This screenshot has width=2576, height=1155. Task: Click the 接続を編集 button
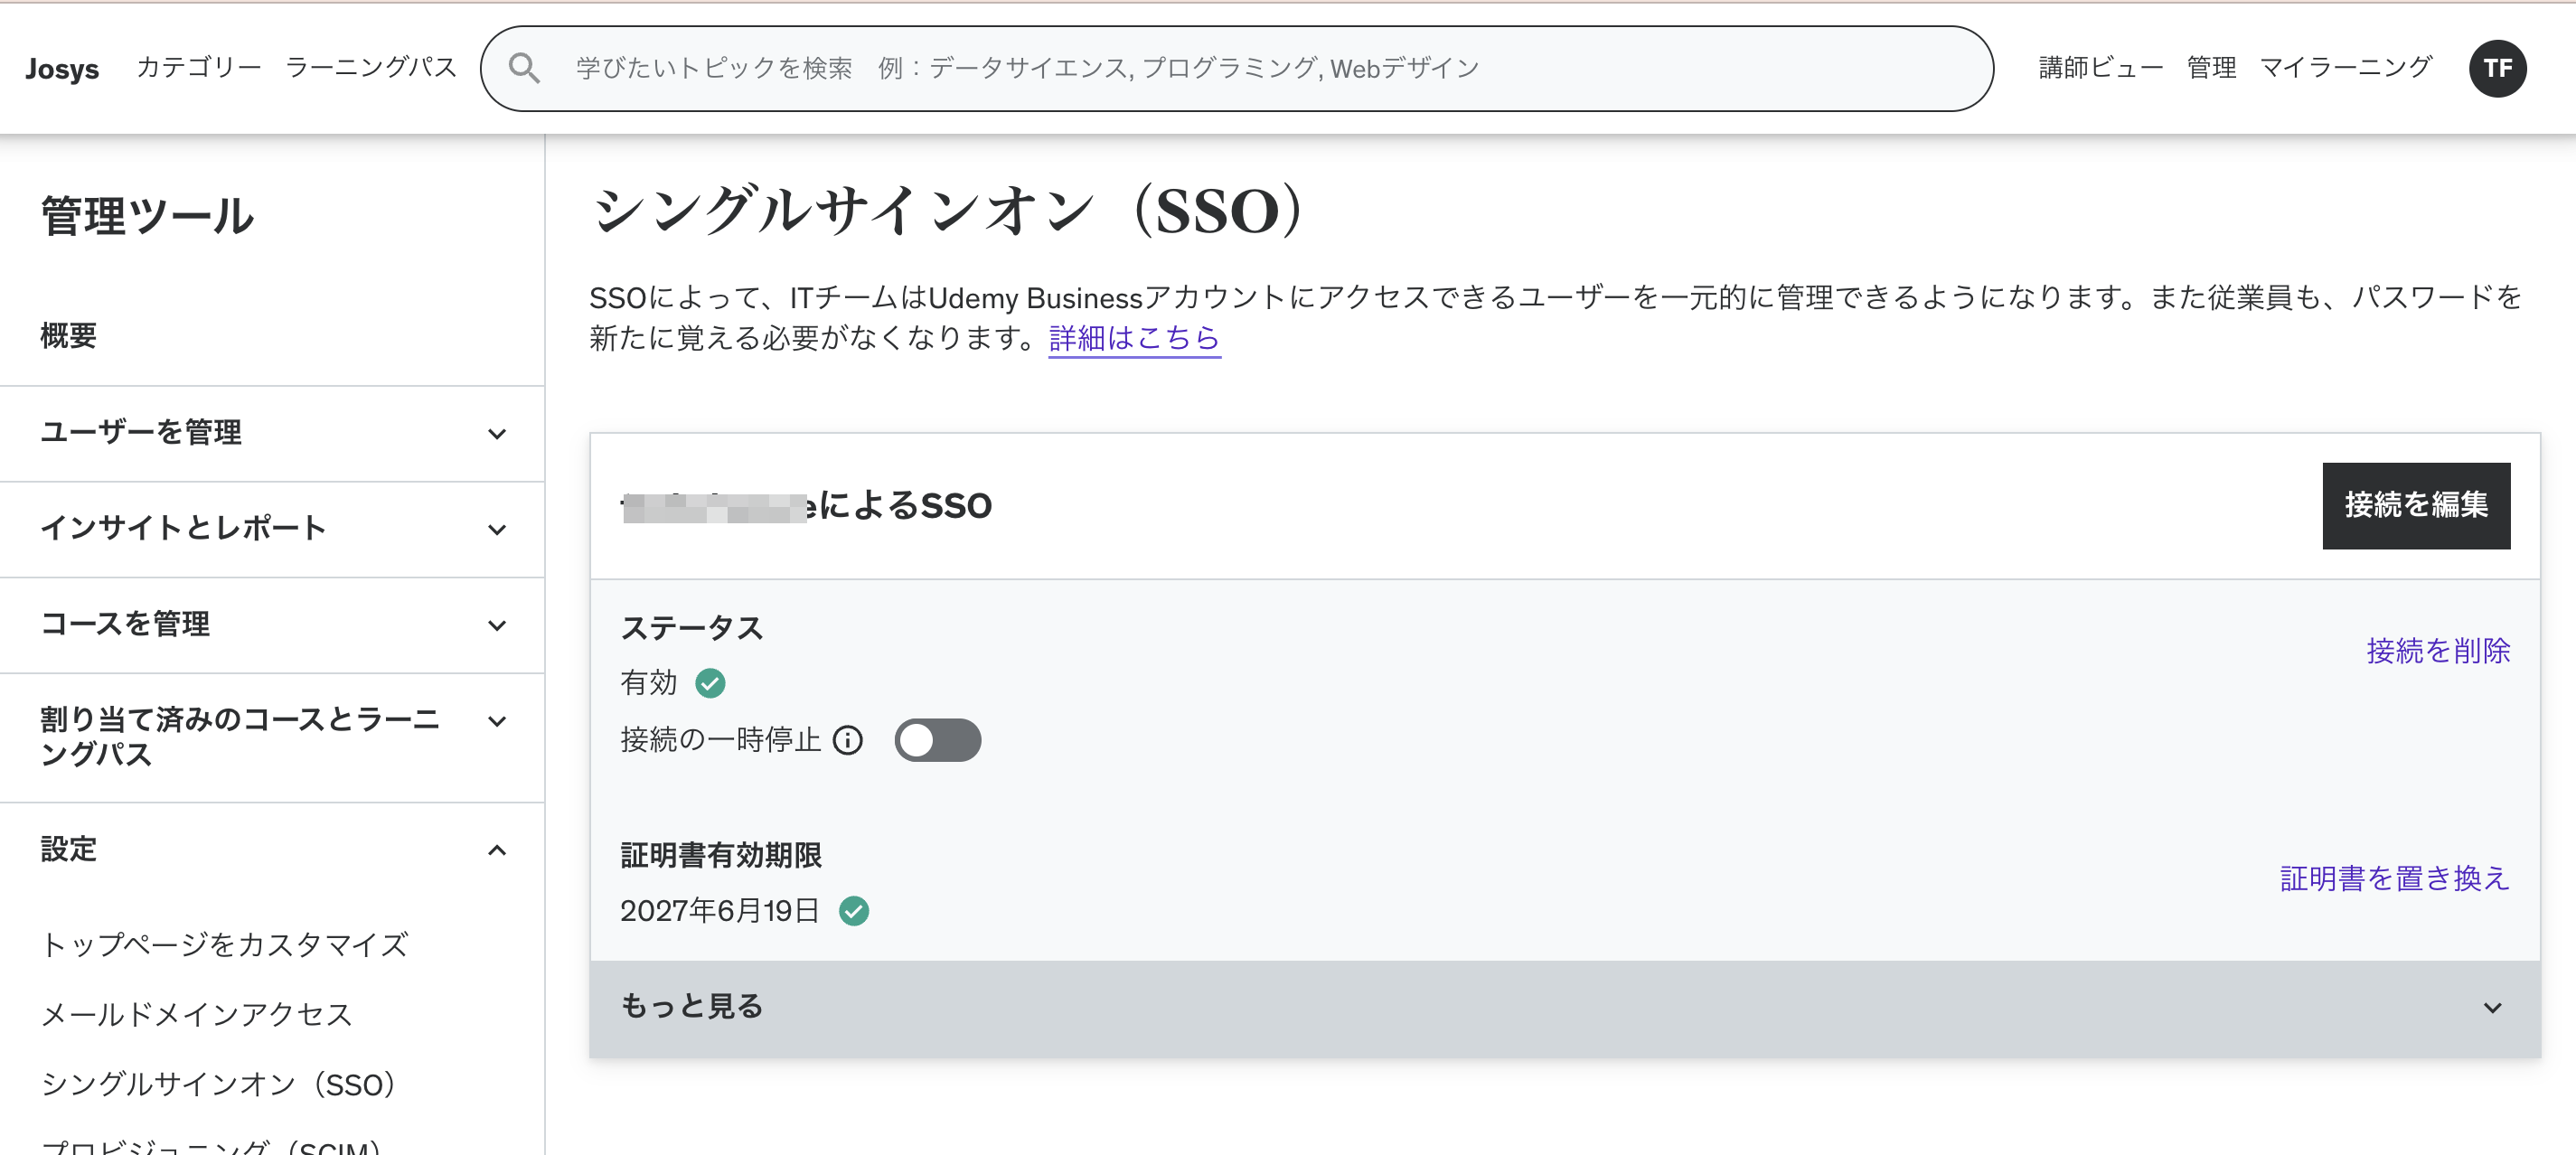2415,505
